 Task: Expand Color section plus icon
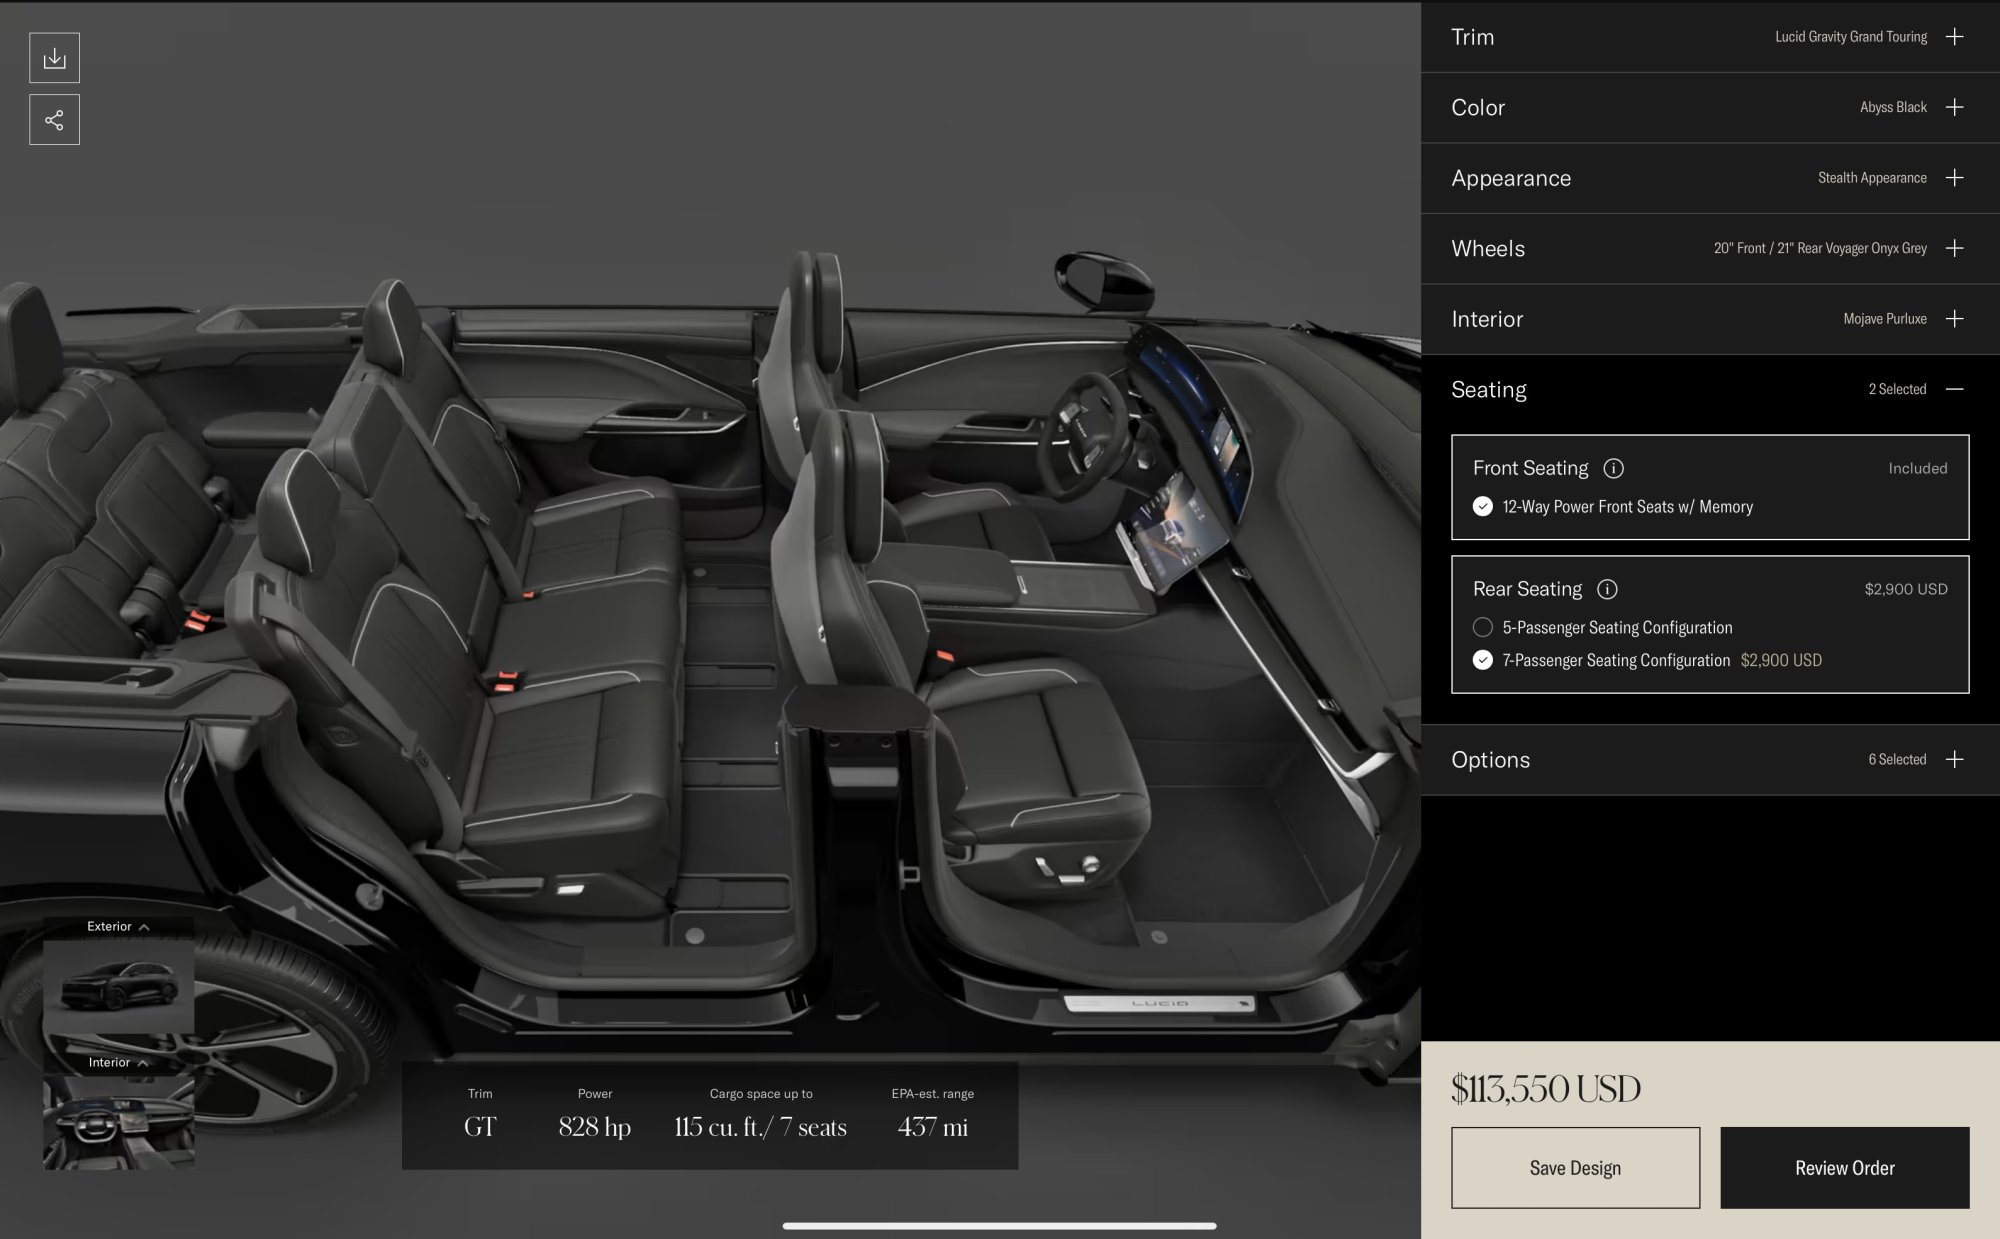1954,107
